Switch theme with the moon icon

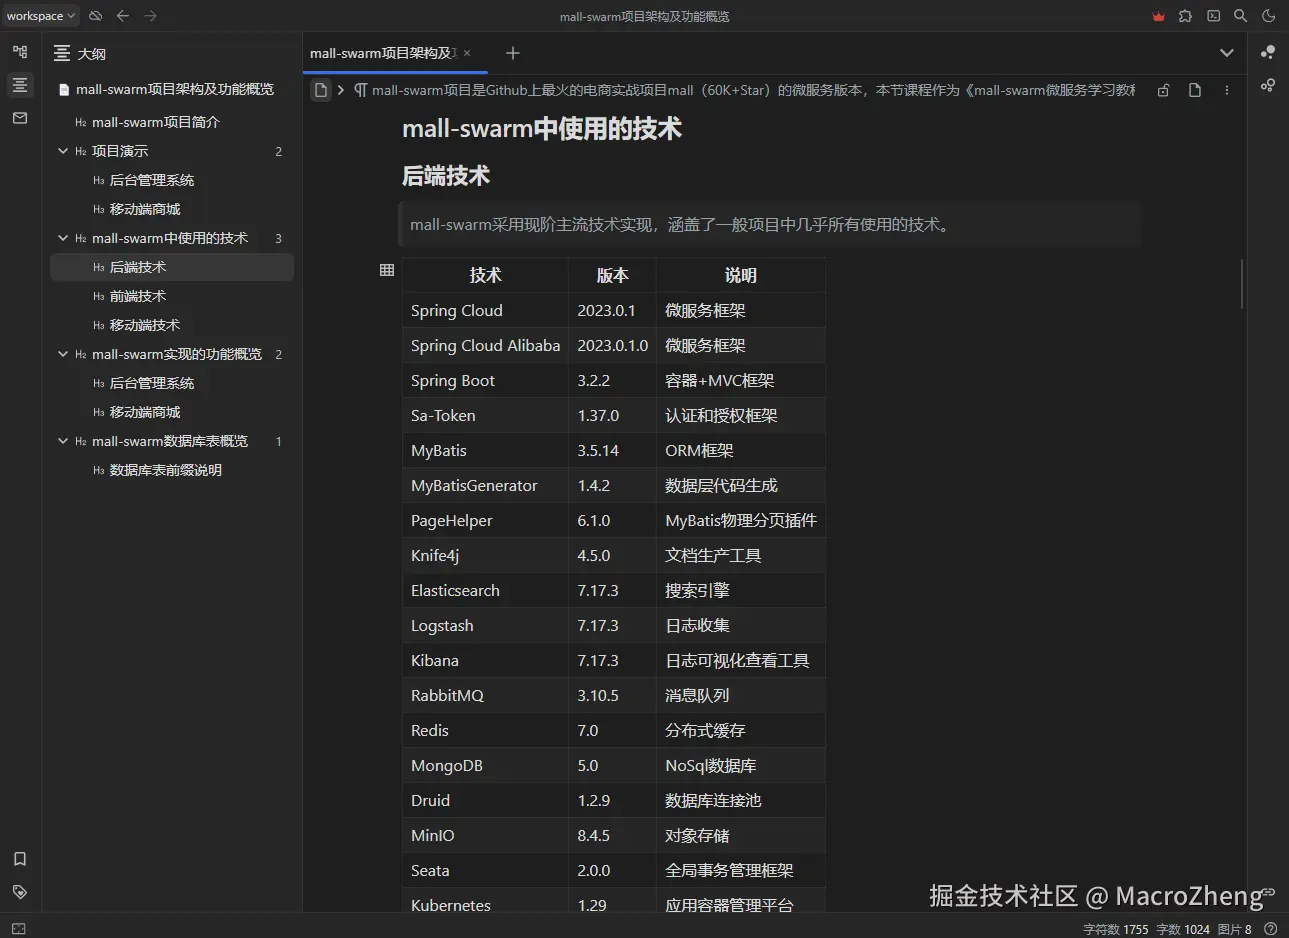click(x=1268, y=16)
